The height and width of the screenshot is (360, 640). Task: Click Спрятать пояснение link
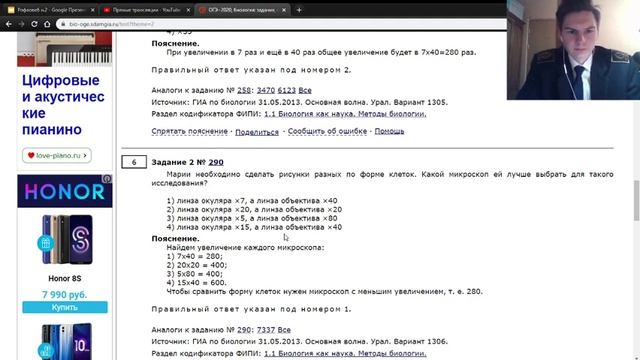(x=189, y=131)
